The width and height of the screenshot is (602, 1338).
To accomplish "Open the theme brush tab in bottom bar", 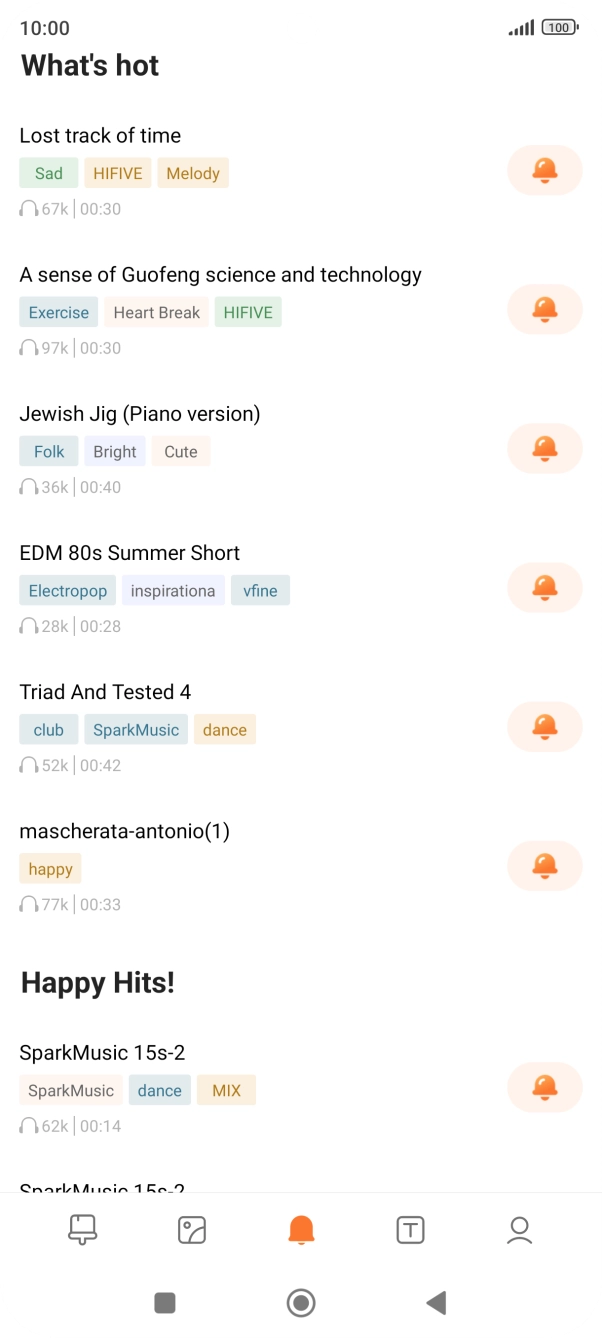I will [x=82, y=1229].
